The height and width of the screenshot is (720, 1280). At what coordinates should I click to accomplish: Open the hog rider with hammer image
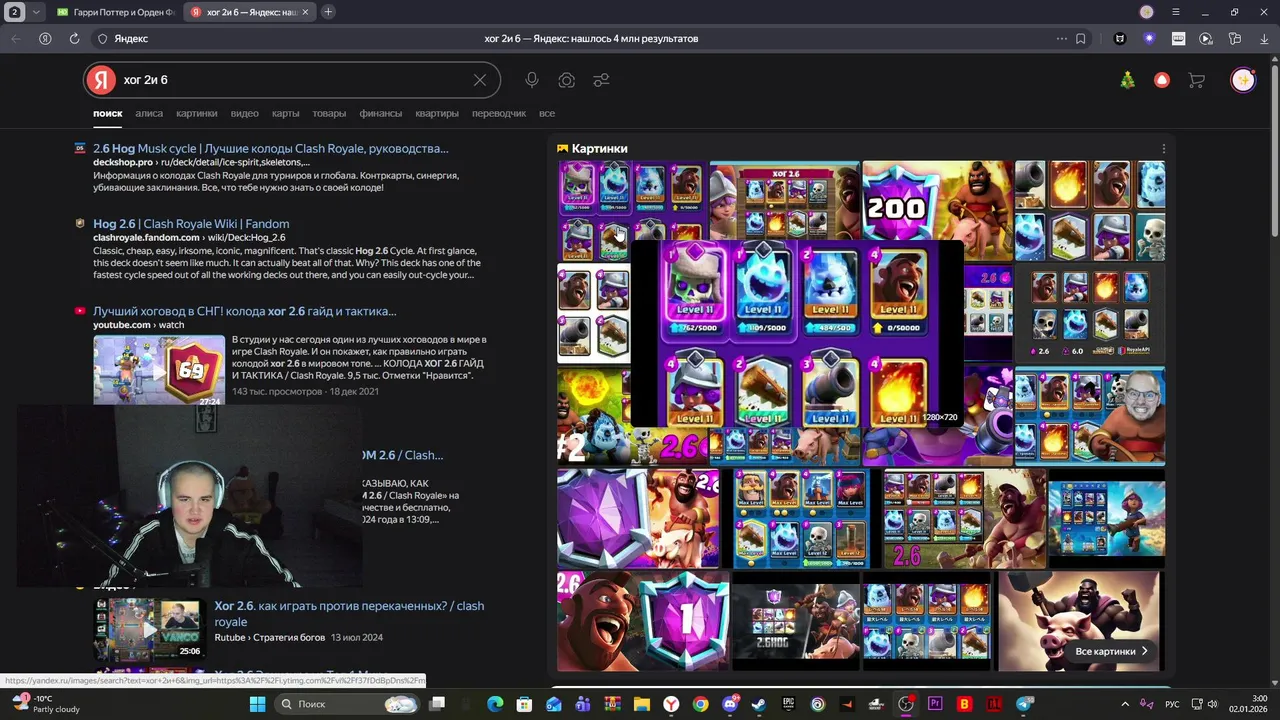[1078, 621]
